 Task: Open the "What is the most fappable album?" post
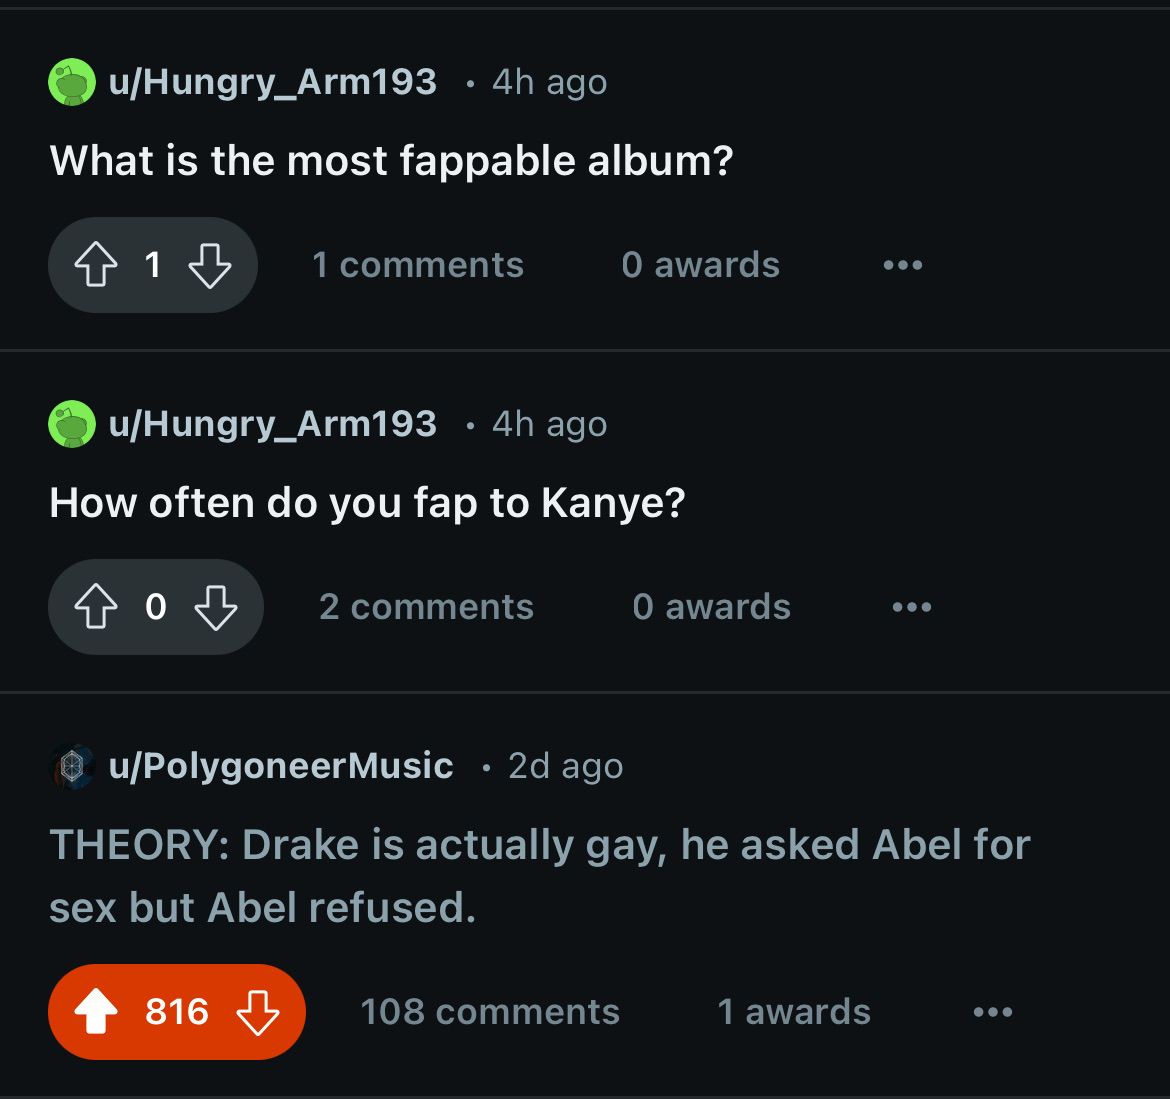(391, 161)
